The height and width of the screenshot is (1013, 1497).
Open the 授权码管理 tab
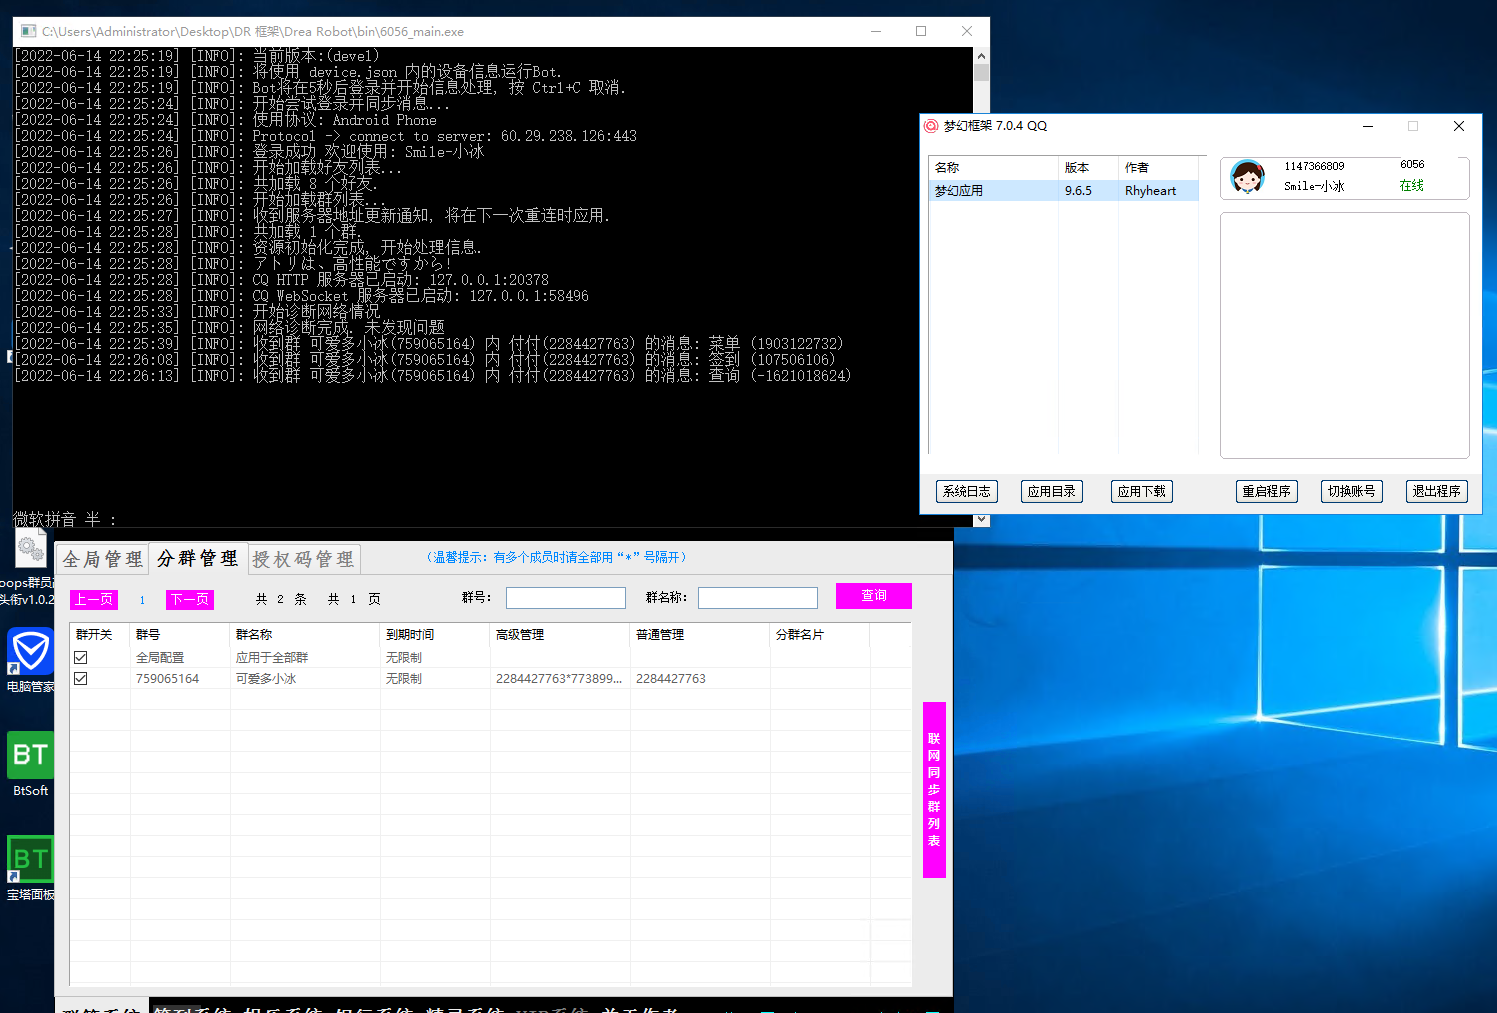(x=303, y=559)
